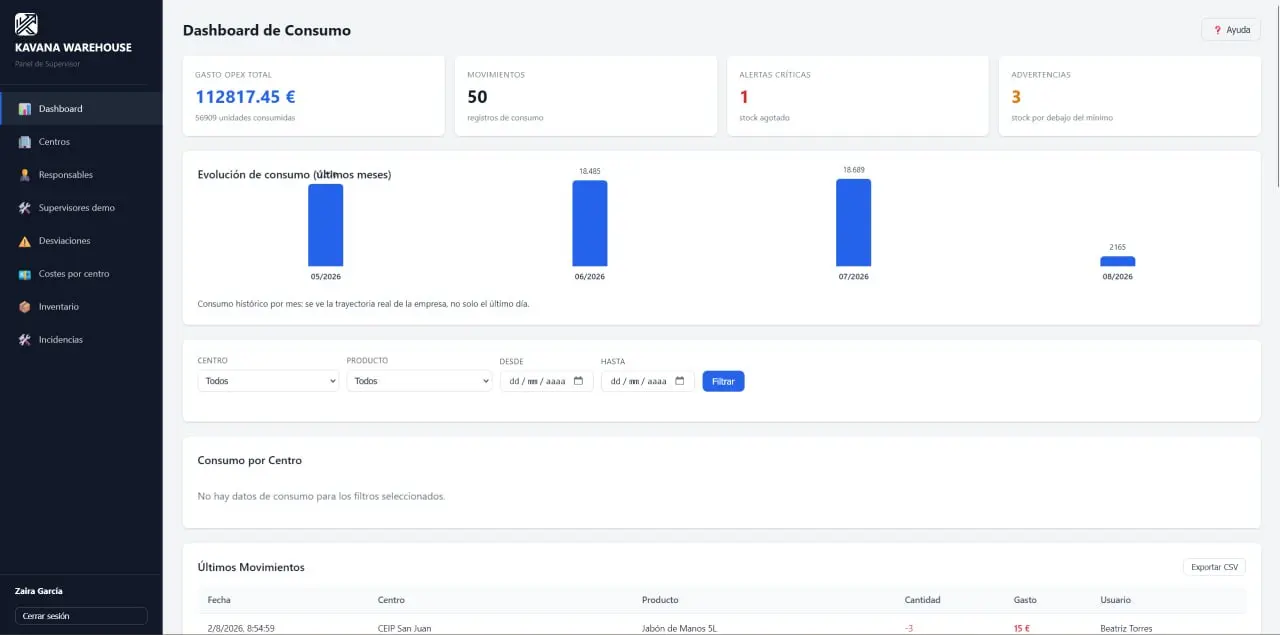This screenshot has width=1280, height=635.
Task: Click the Cerrar sesión button
Action: point(81,616)
